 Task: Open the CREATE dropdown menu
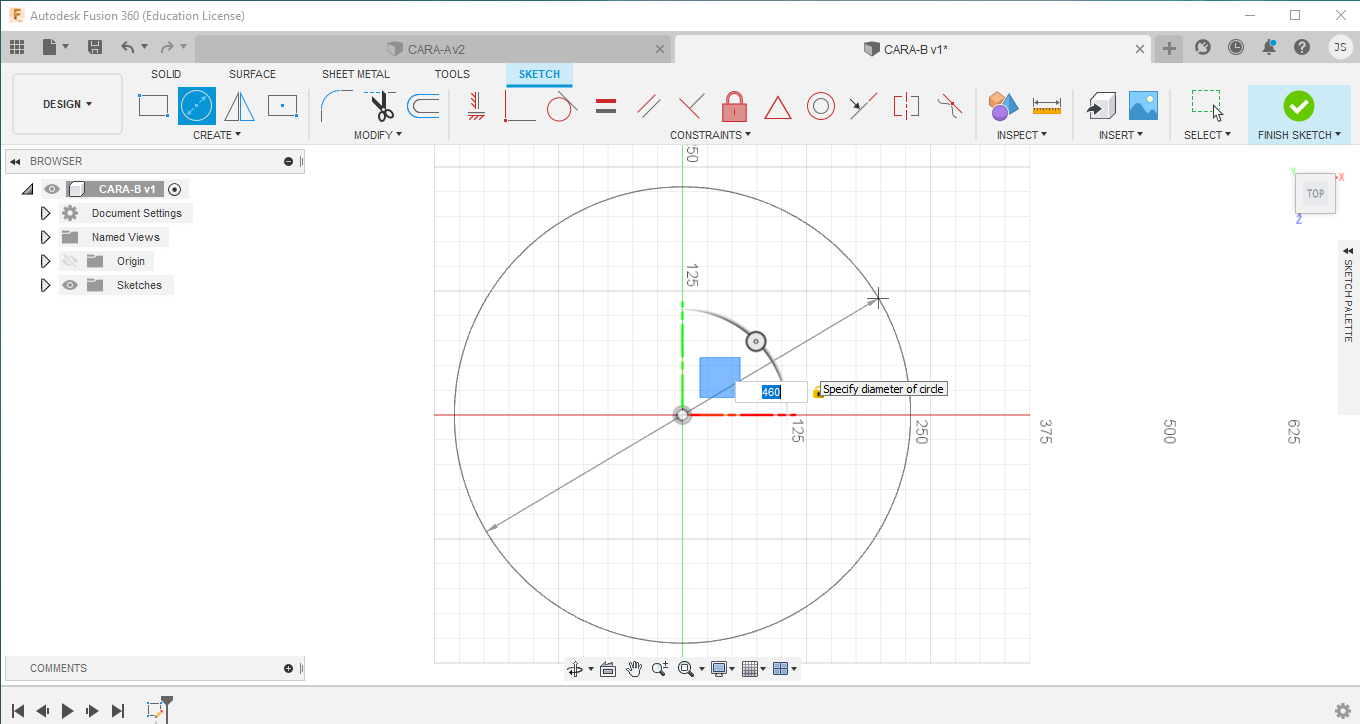pyautogui.click(x=217, y=135)
